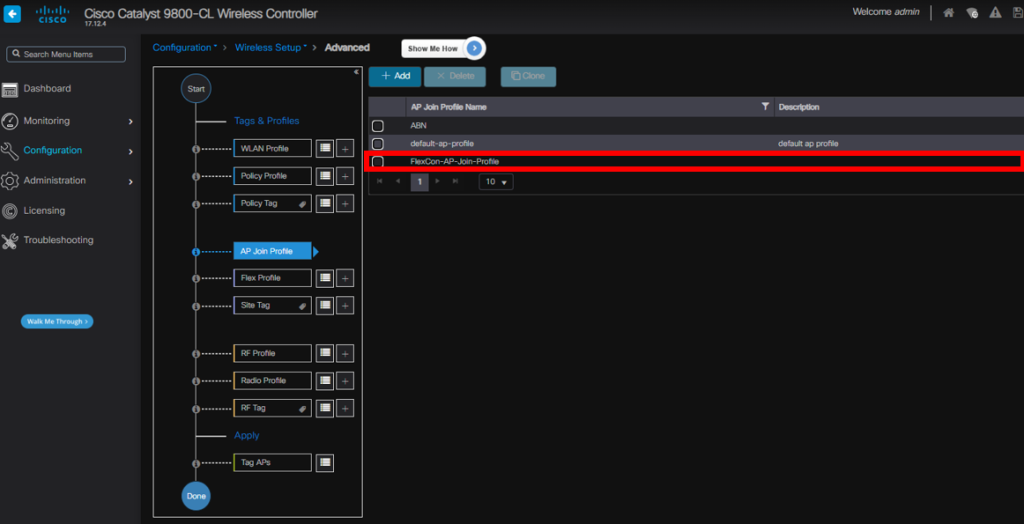Collapse the wizard panel with double chevron
1024x524 pixels.
click(x=357, y=72)
